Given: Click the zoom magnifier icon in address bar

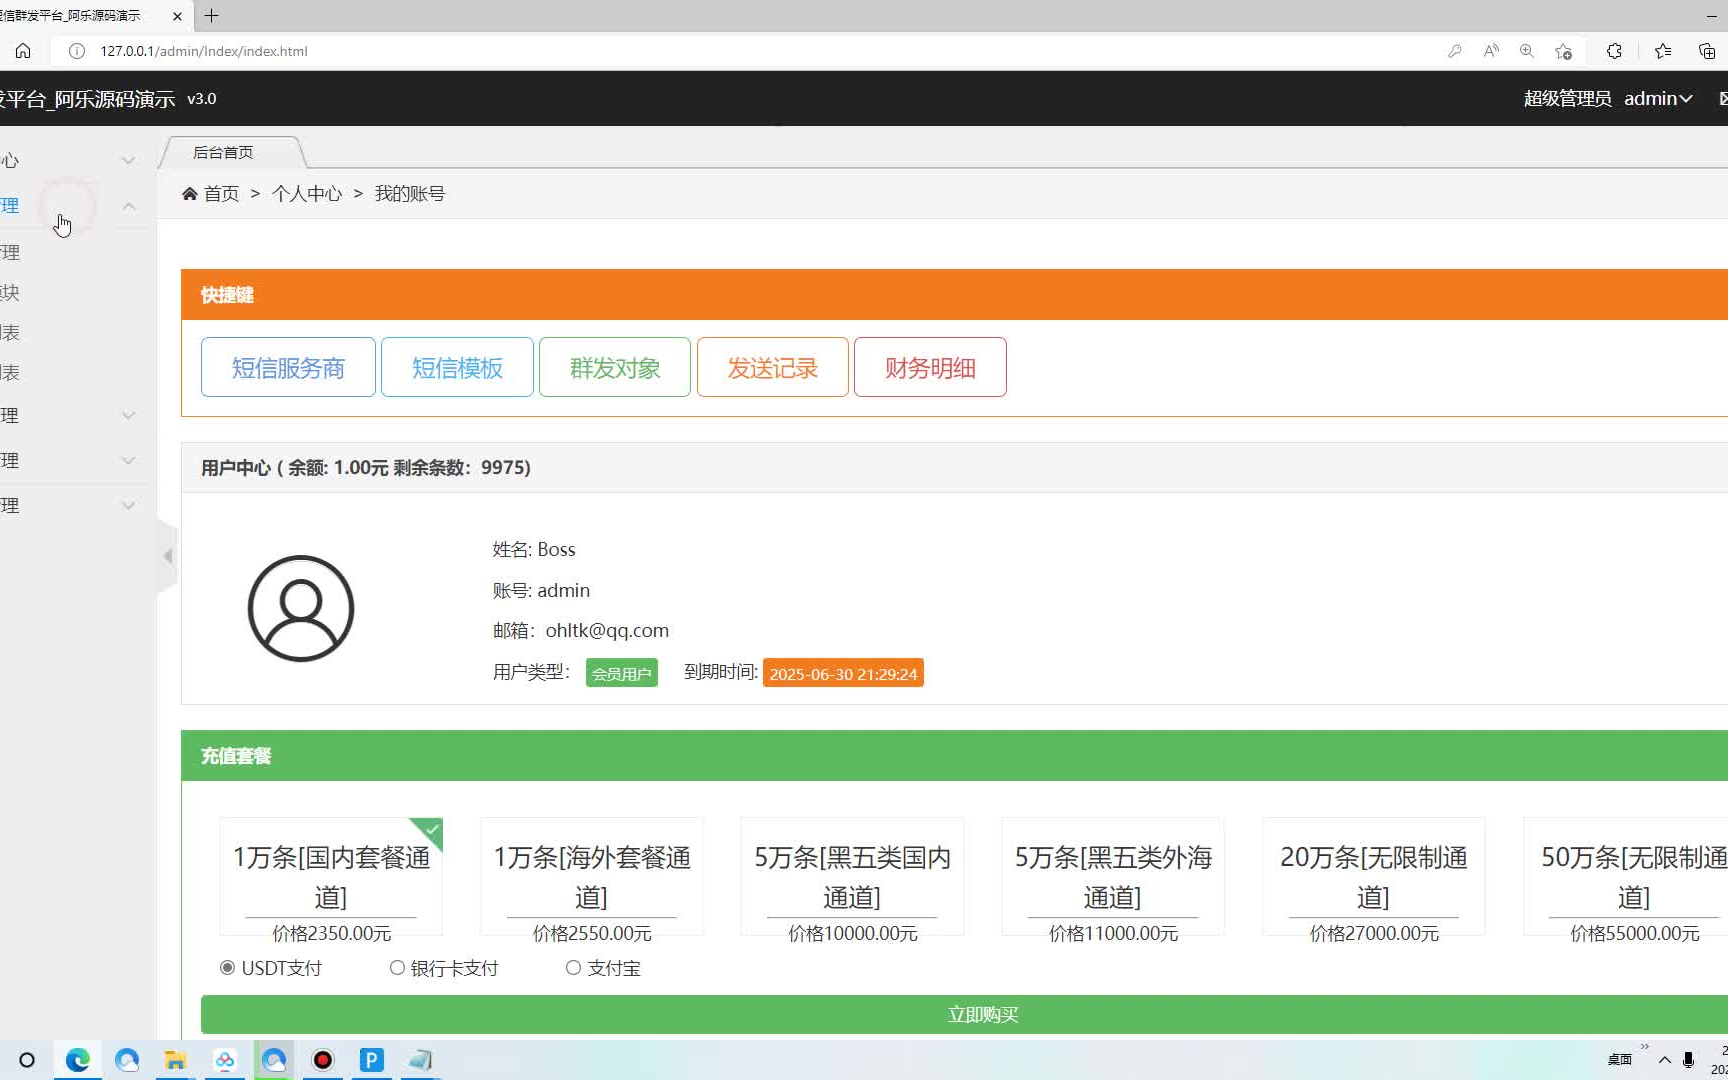Looking at the screenshot, I should point(1527,51).
